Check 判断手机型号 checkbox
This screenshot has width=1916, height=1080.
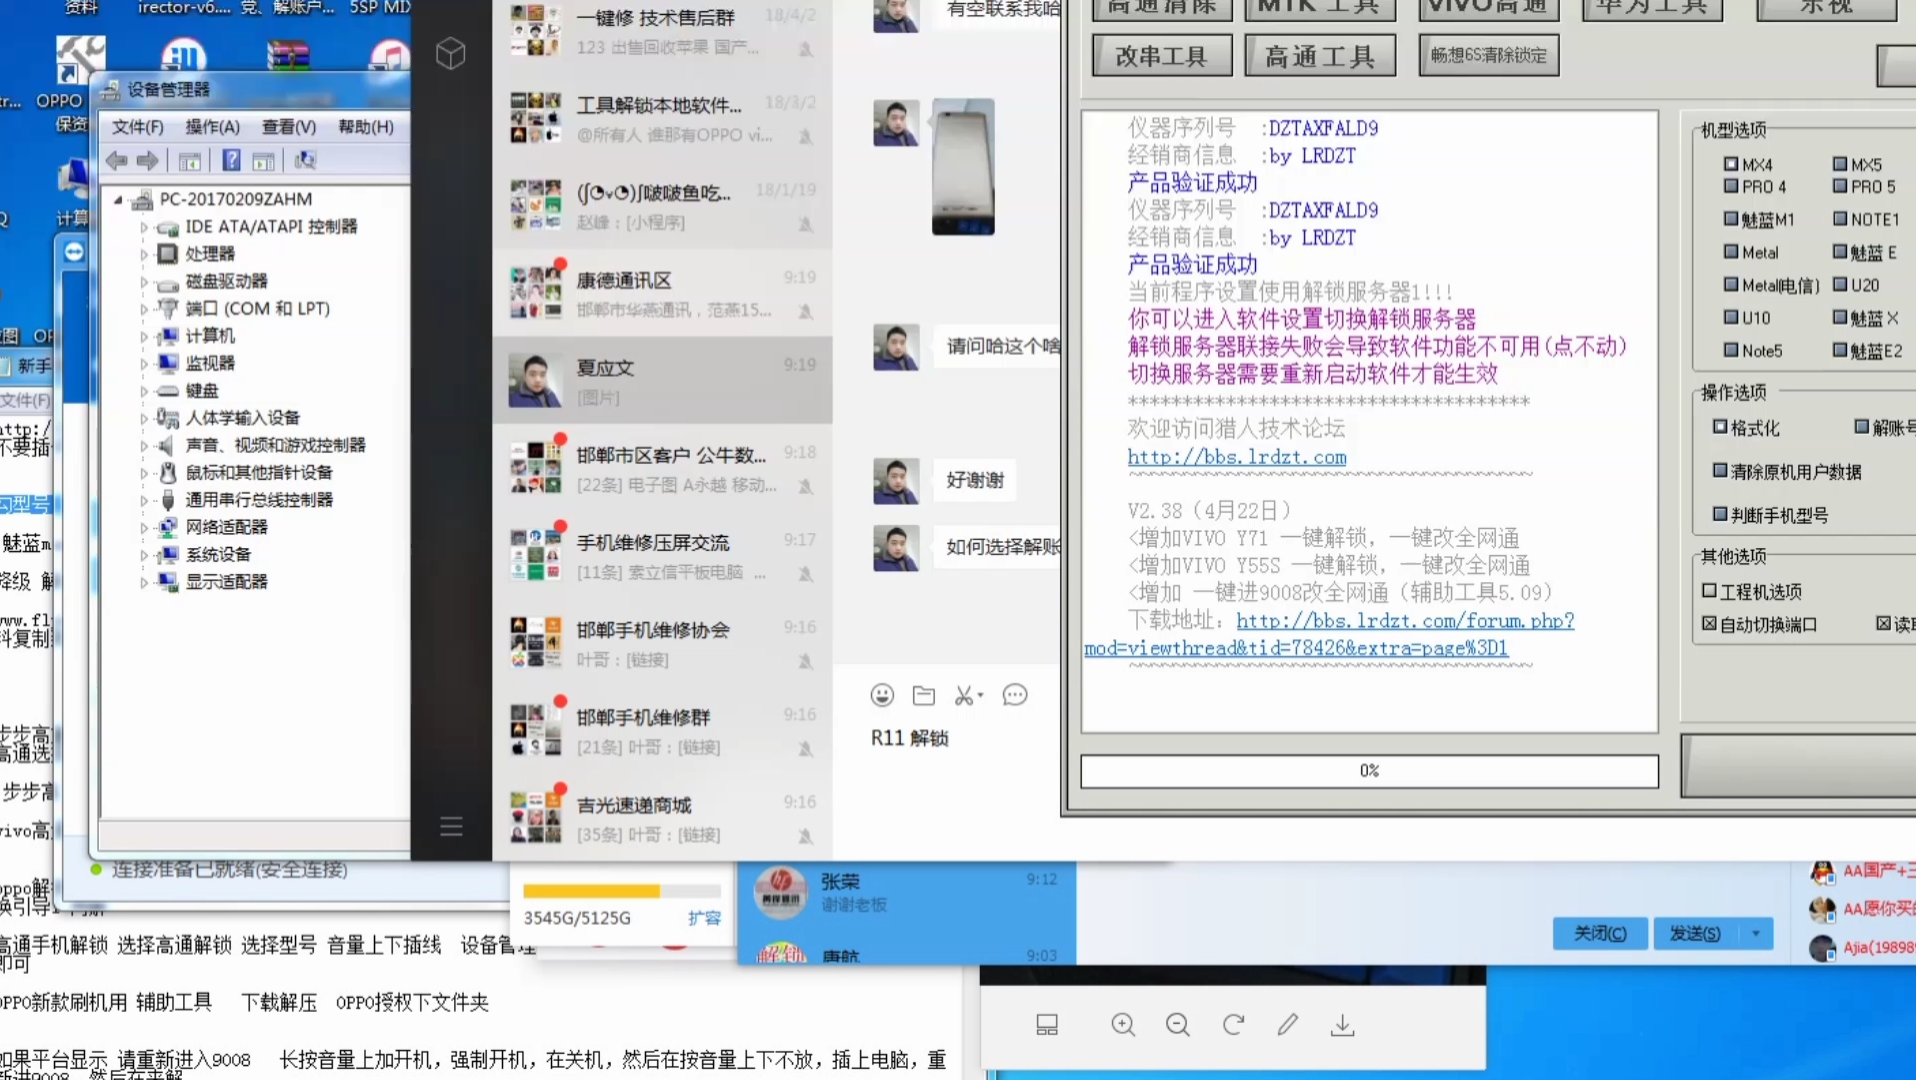pyautogui.click(x=1720, y=514)
